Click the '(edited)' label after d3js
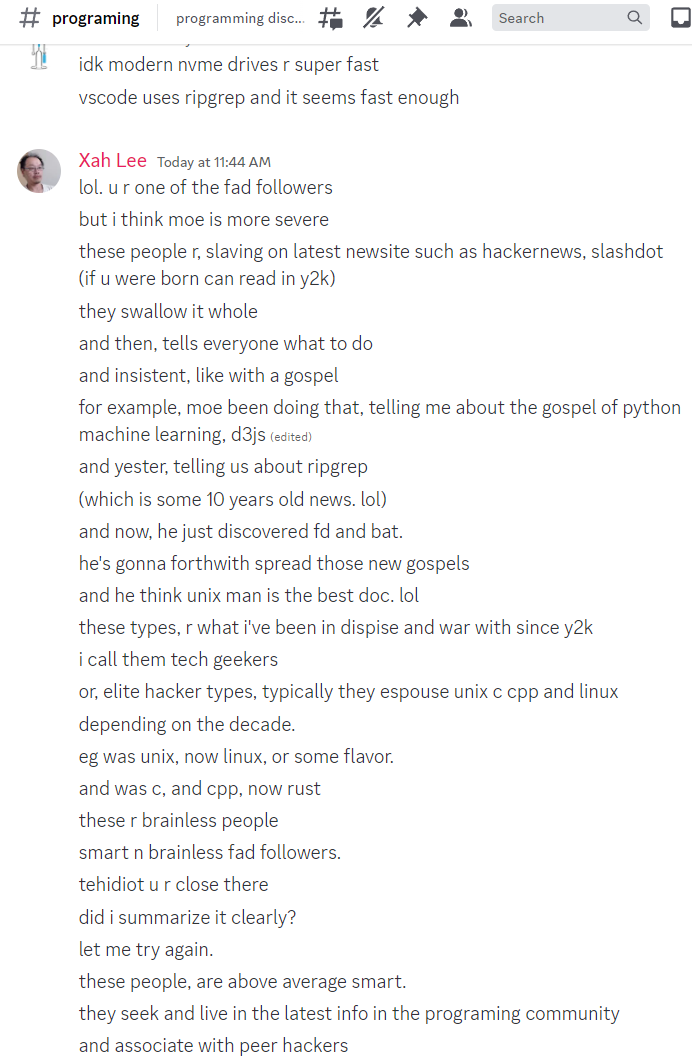692x1061 pixels. click(291, 437)
